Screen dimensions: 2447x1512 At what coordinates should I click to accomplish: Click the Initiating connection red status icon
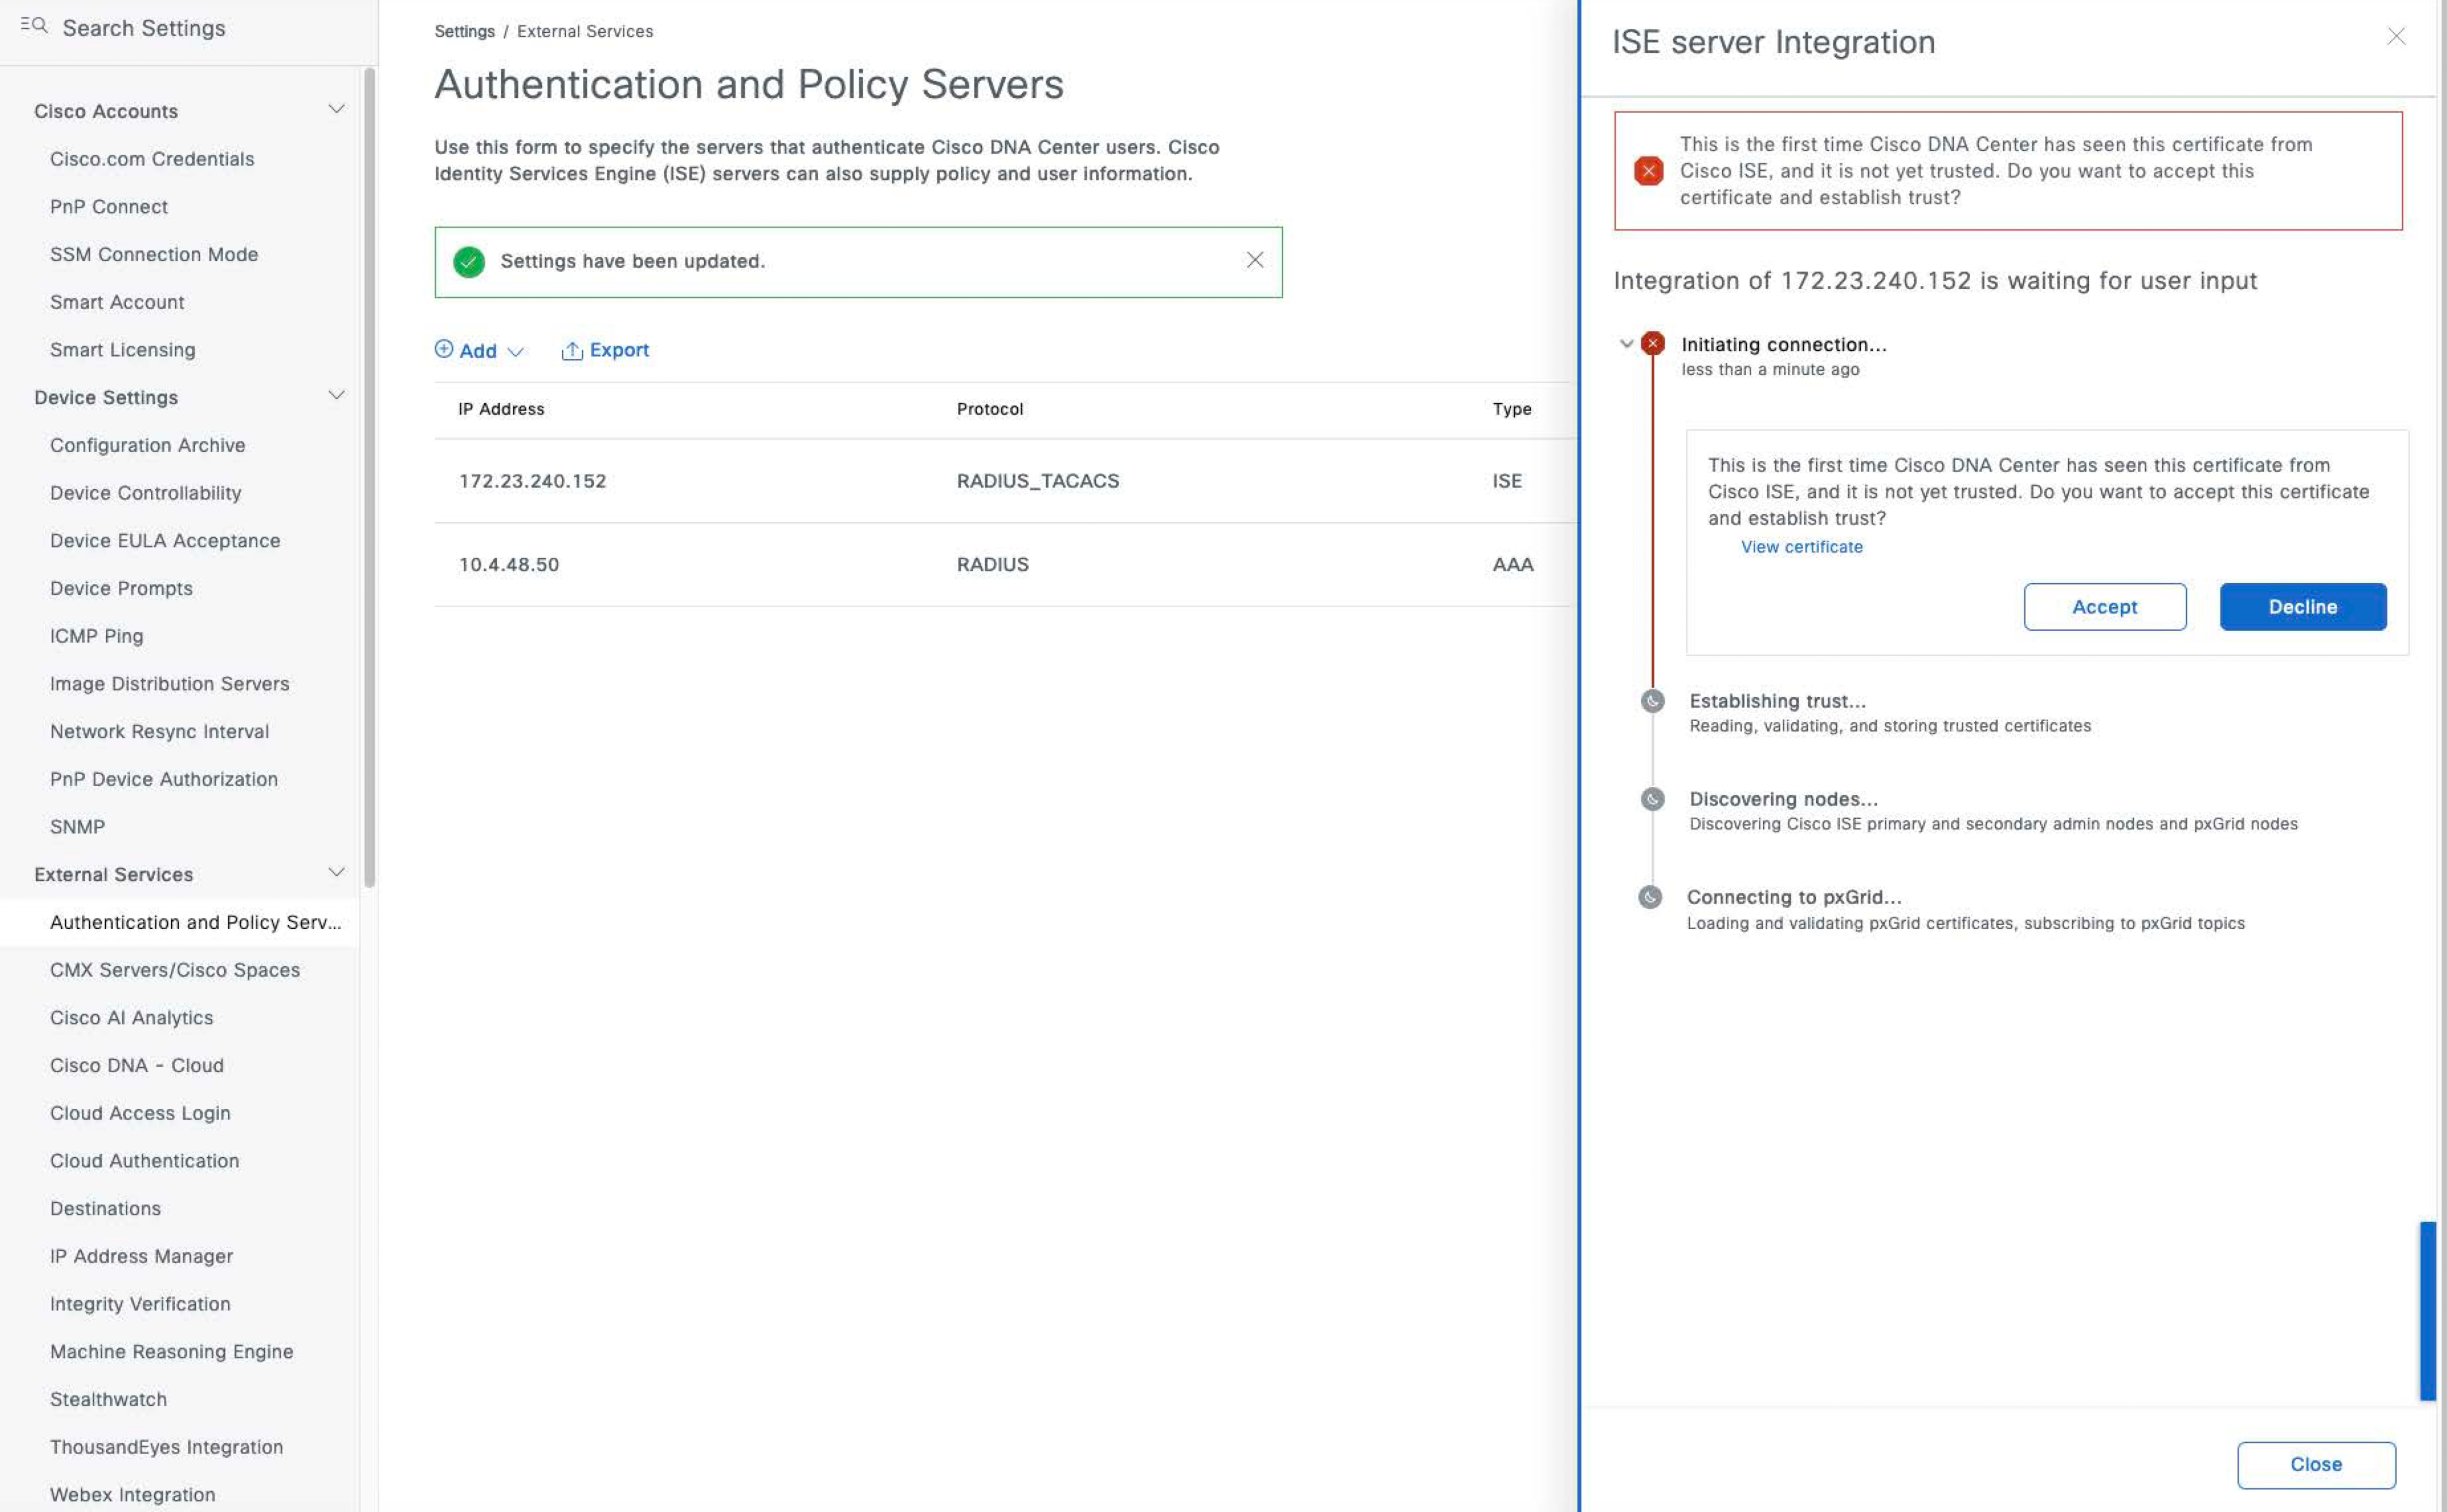[1652, 343]
